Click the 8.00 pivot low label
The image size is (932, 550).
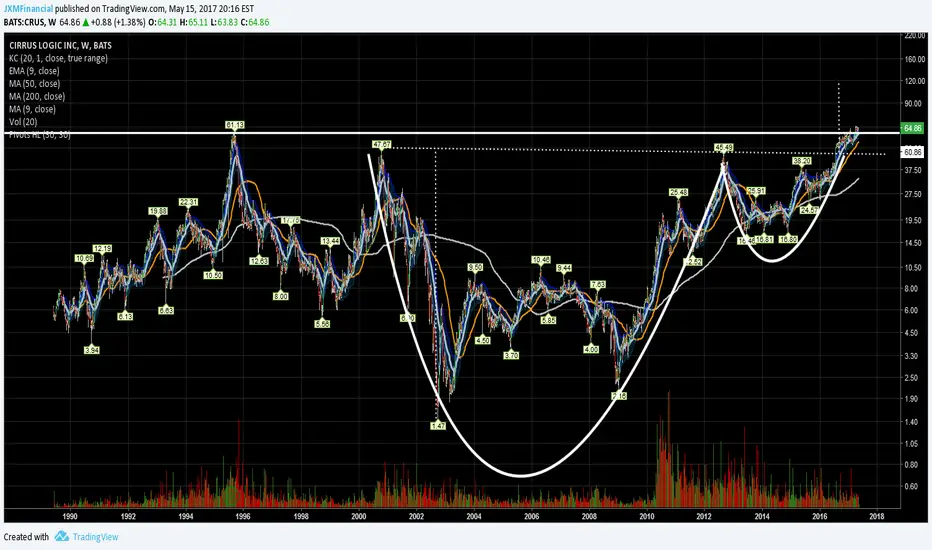click(281, 296)
